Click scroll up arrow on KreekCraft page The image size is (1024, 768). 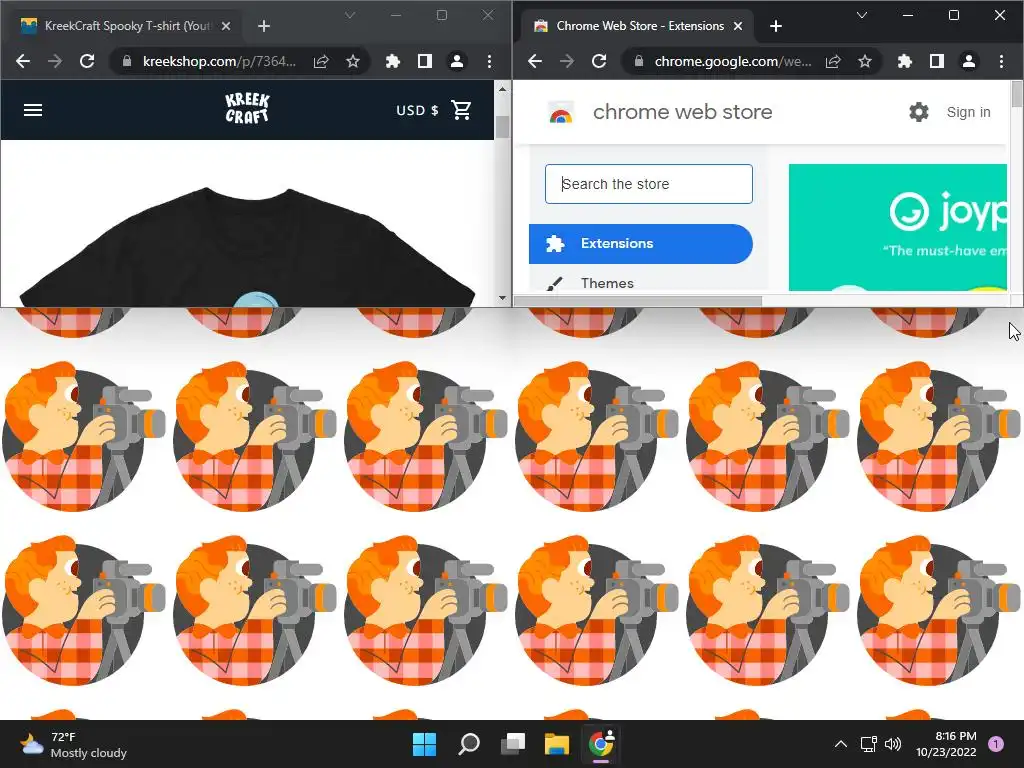point(502,89)
